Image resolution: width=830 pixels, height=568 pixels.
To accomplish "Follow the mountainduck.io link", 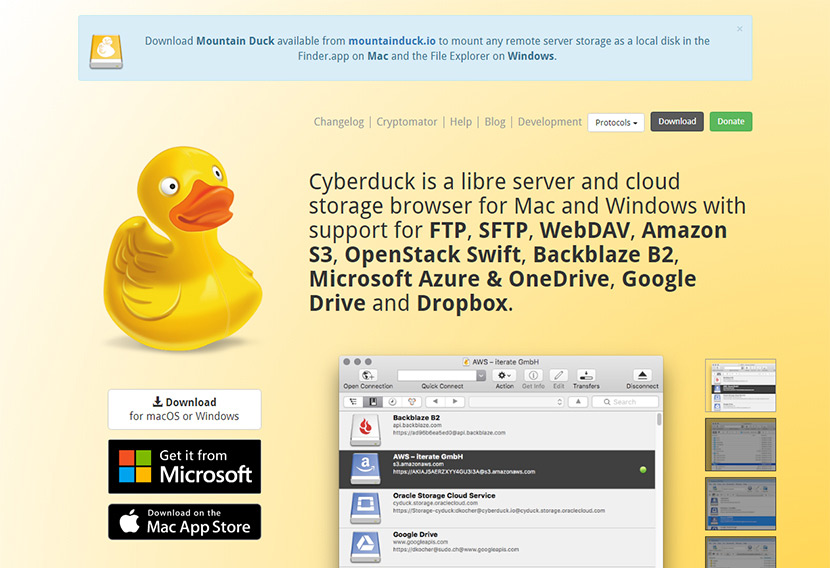I will (392, 41).
